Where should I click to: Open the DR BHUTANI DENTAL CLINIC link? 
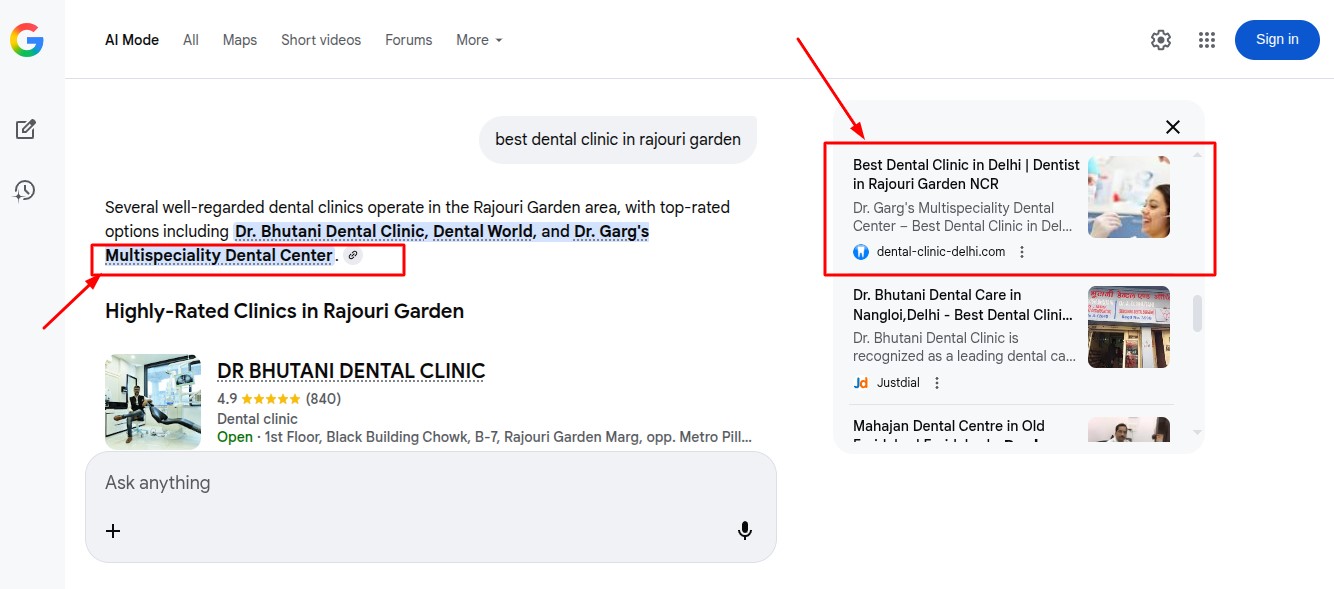(351, 371)
